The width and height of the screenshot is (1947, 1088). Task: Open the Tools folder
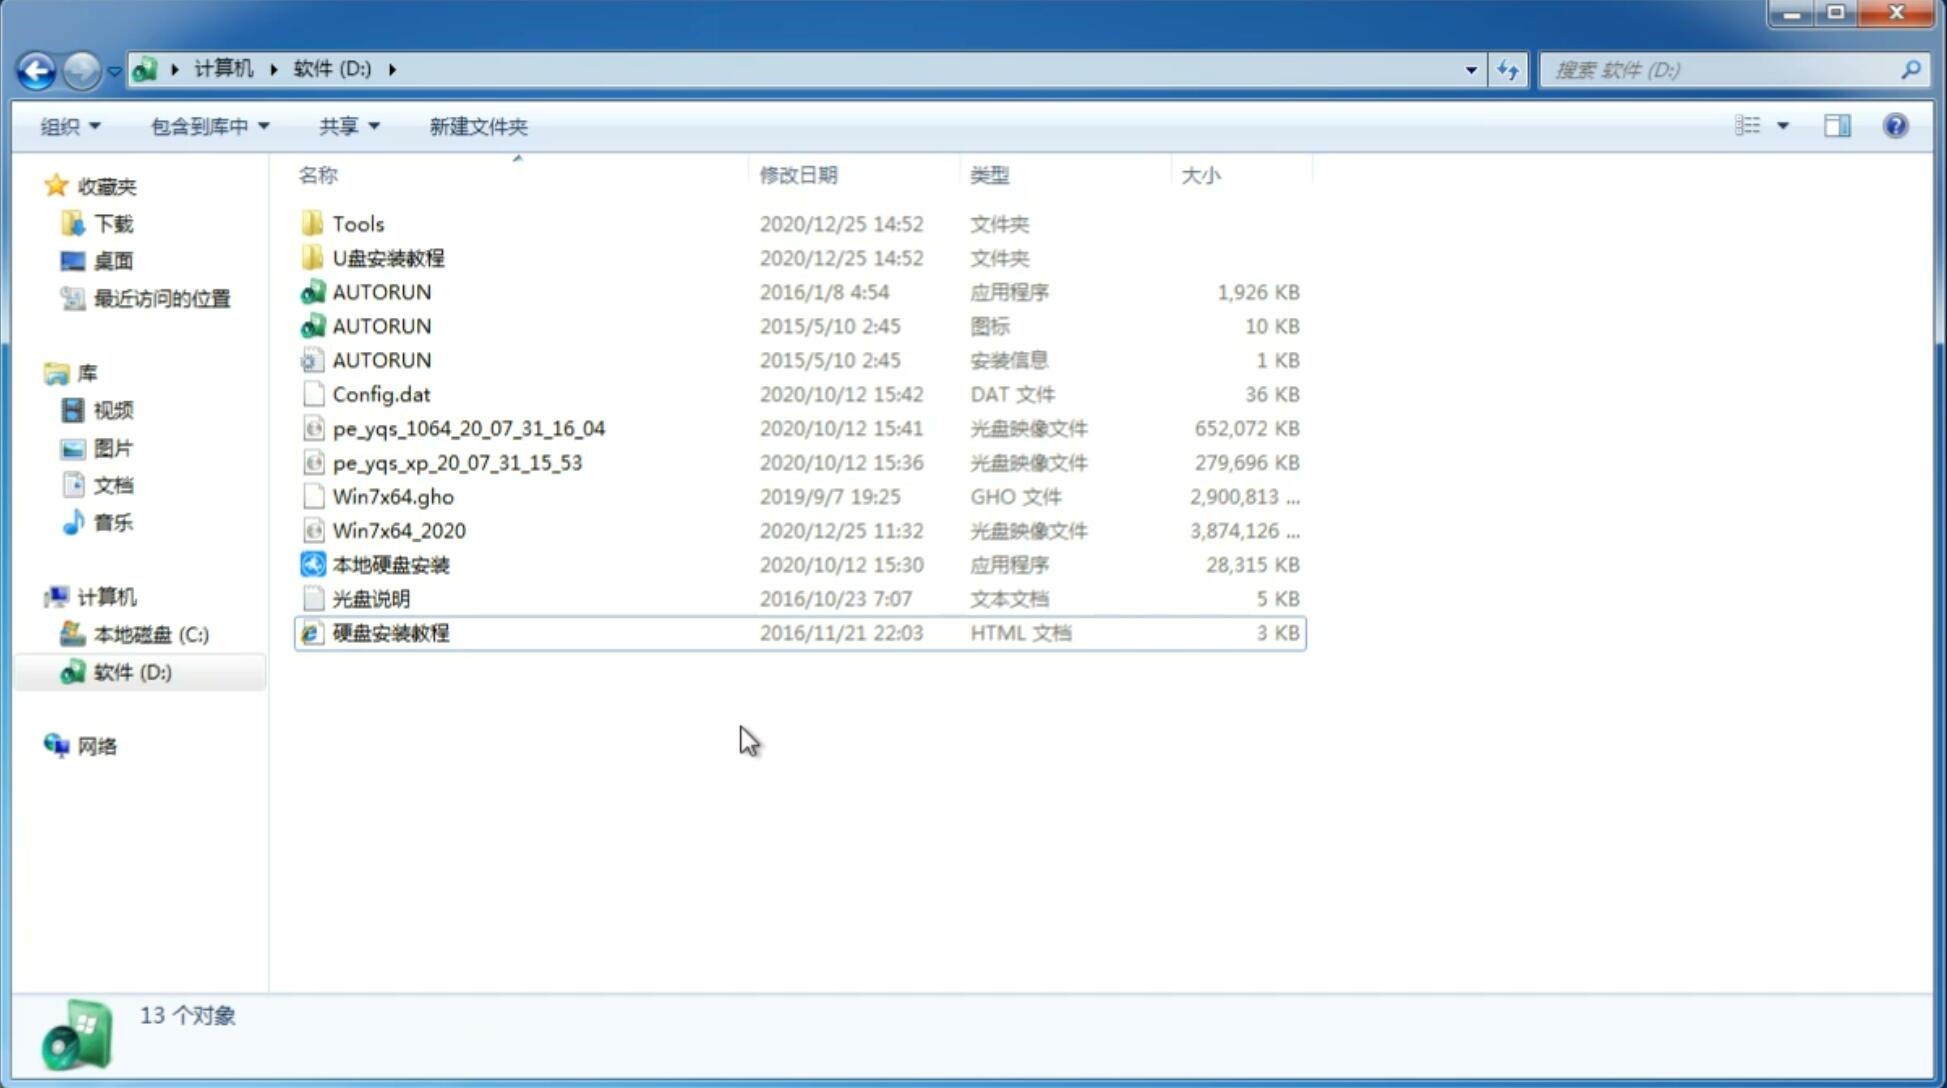357,223
